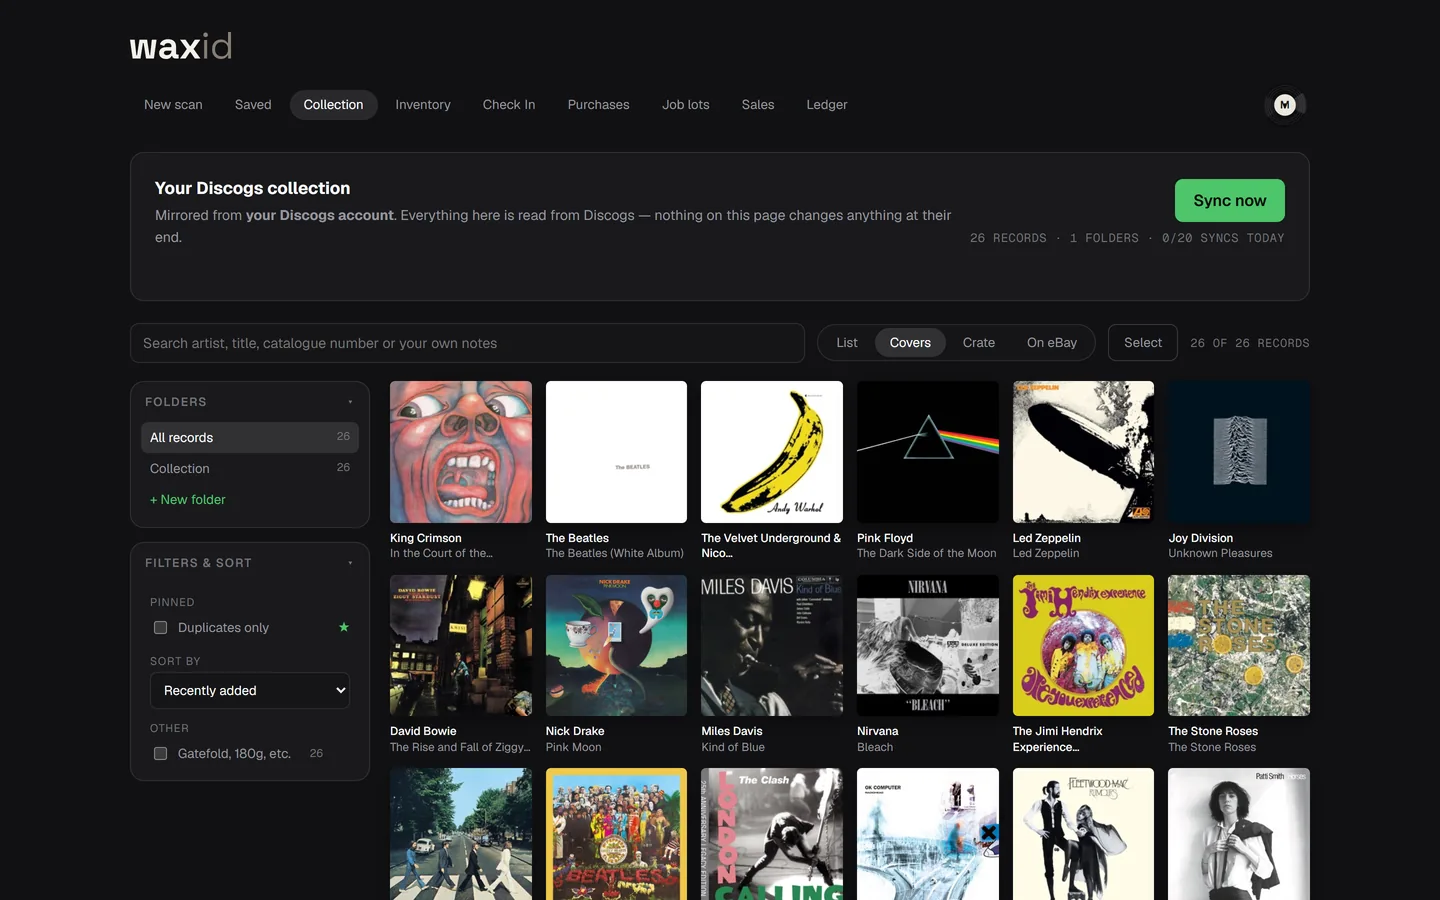The width and height of the screenshot is (1440, 900).
Task: Open the Nirvana Bleach cover
Action: (928, 645)
